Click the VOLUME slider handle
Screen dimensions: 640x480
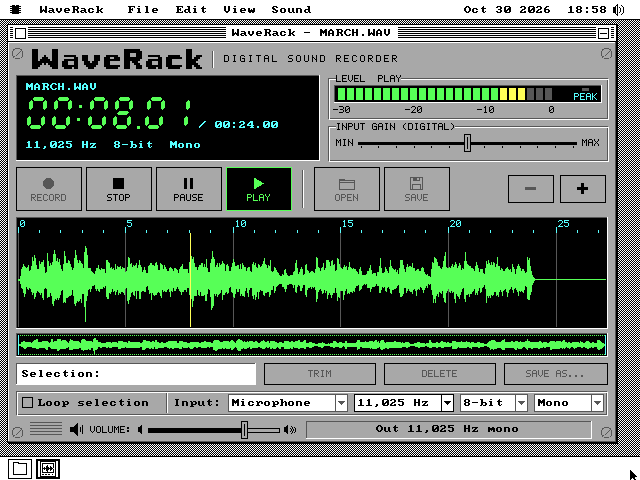click(x=244, y=430)
